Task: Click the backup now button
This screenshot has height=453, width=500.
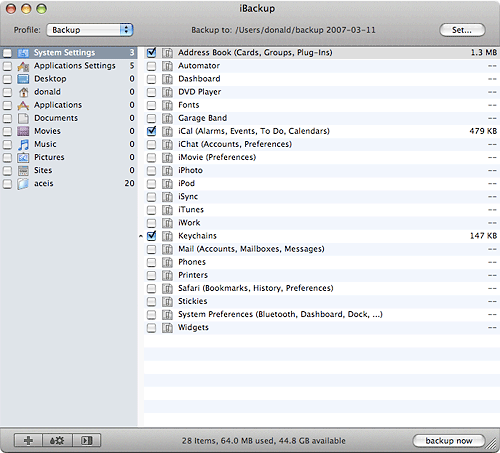Action: pos(449,441)
